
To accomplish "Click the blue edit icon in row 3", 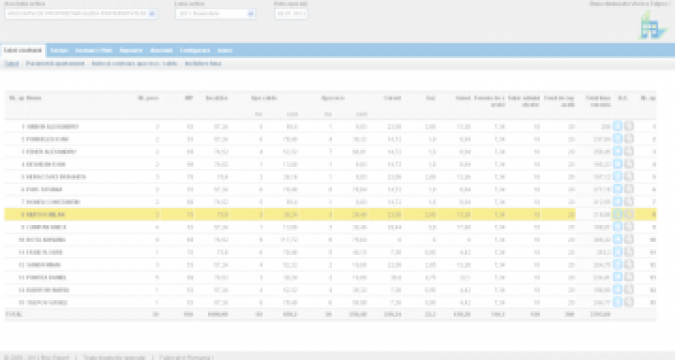I will (618, 151).
